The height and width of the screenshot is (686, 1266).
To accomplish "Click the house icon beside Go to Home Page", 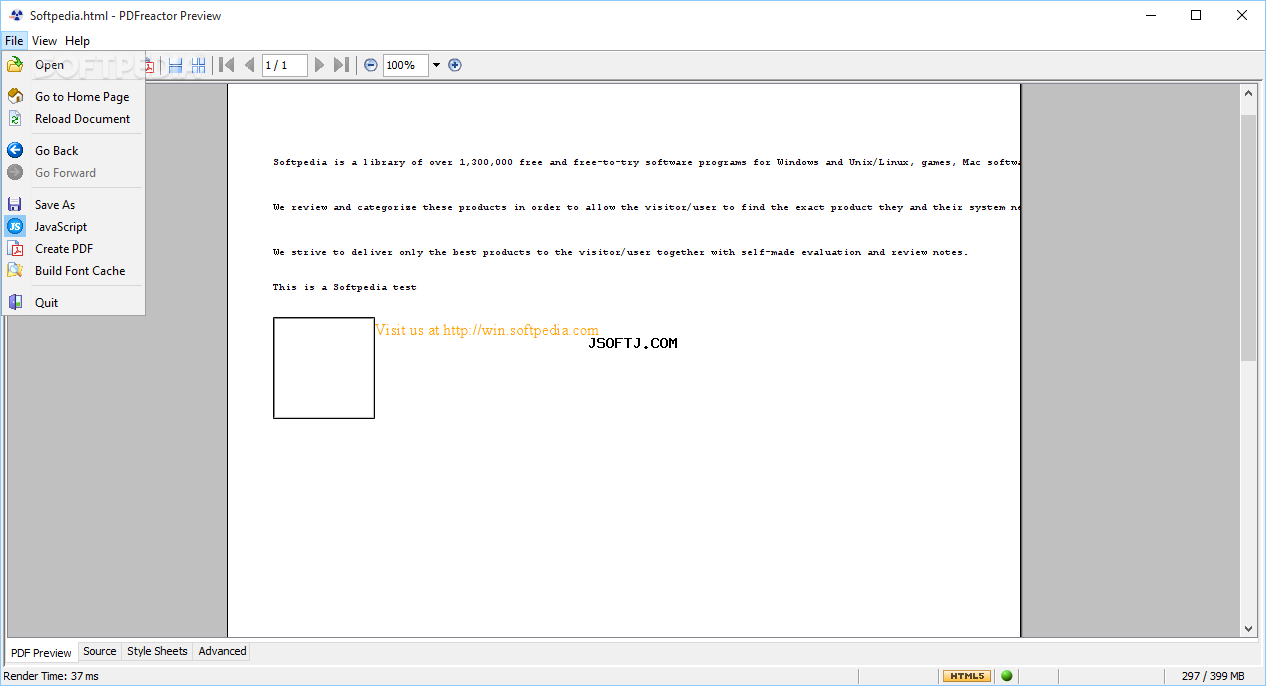I will (15, 97).
